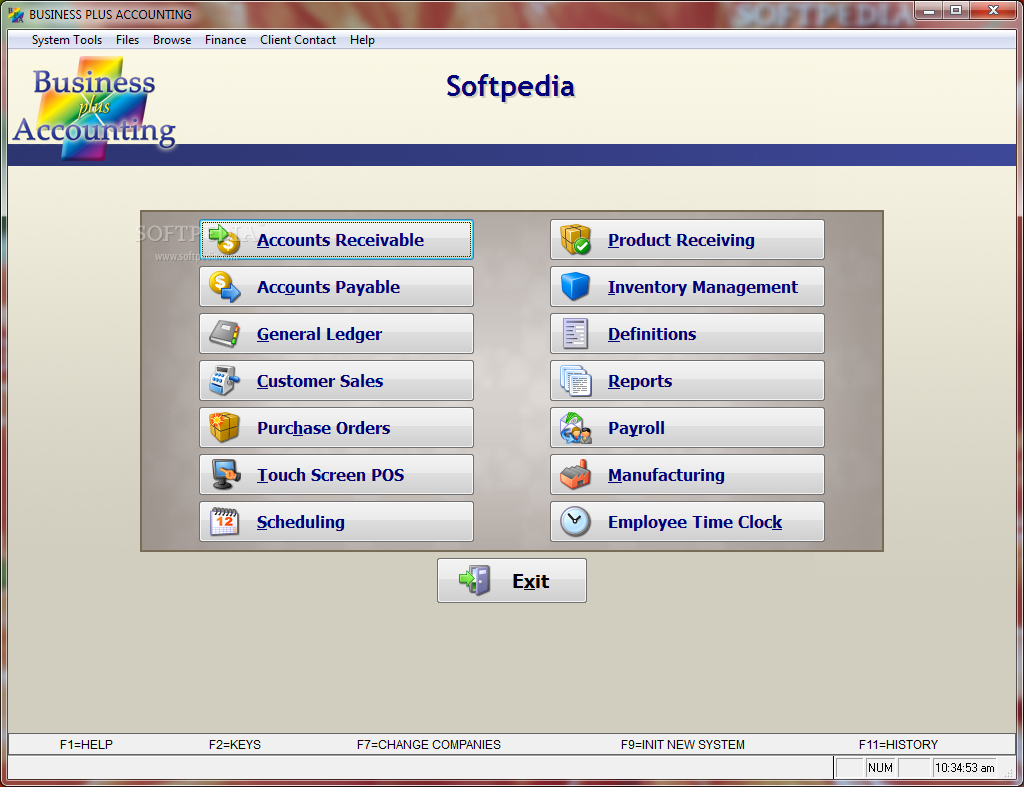
Task: View the Reports section
Action: (687, 381)
